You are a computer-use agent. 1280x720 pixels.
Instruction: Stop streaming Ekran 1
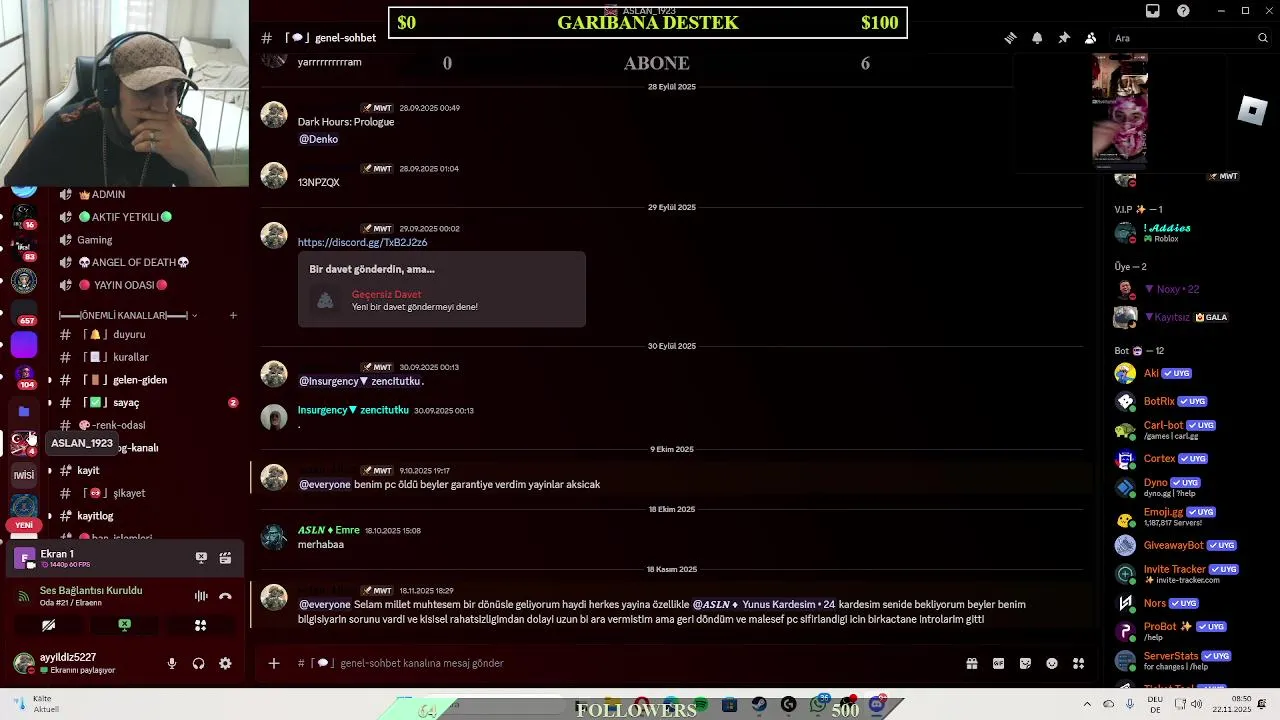coord(201,558)
